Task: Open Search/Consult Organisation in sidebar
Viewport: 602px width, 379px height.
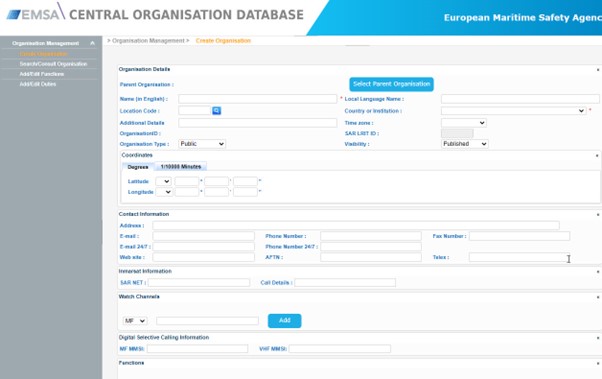Action: pyautogui.click(x=53, y=64)
